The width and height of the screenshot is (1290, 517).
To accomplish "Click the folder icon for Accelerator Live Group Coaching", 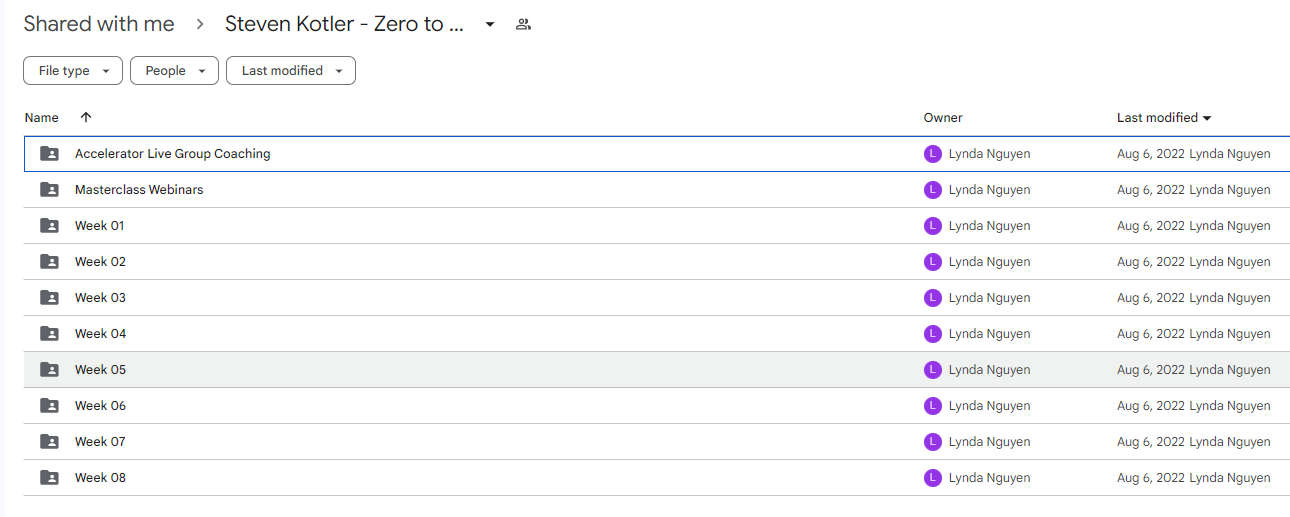I will pos(49,154).
